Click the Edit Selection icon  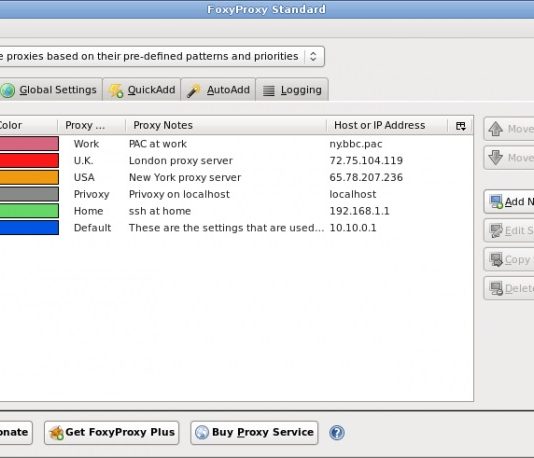[496, 231]
